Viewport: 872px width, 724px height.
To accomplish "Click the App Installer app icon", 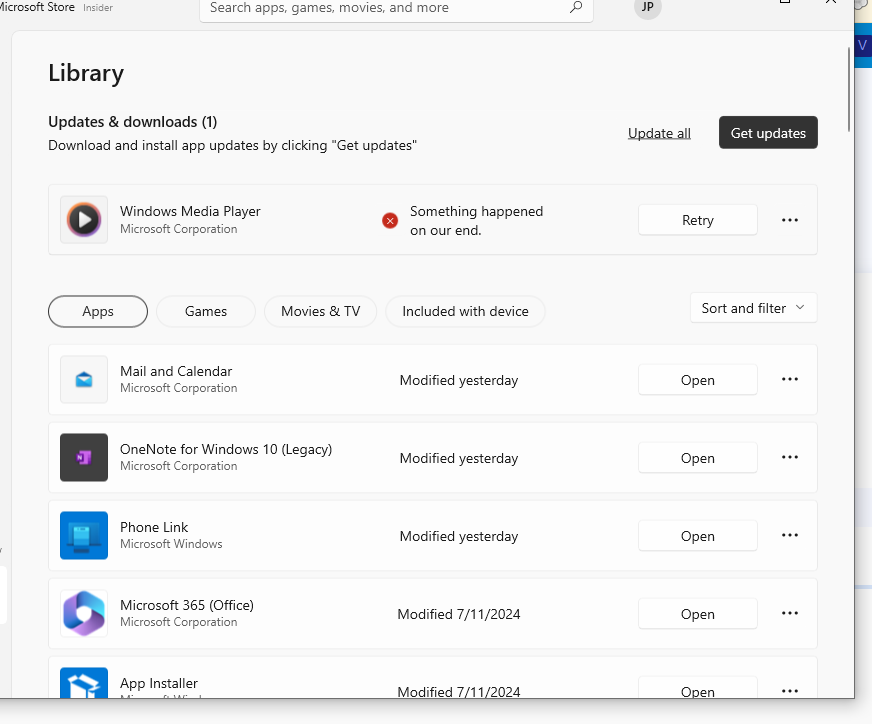I will (x=84, y=683).
